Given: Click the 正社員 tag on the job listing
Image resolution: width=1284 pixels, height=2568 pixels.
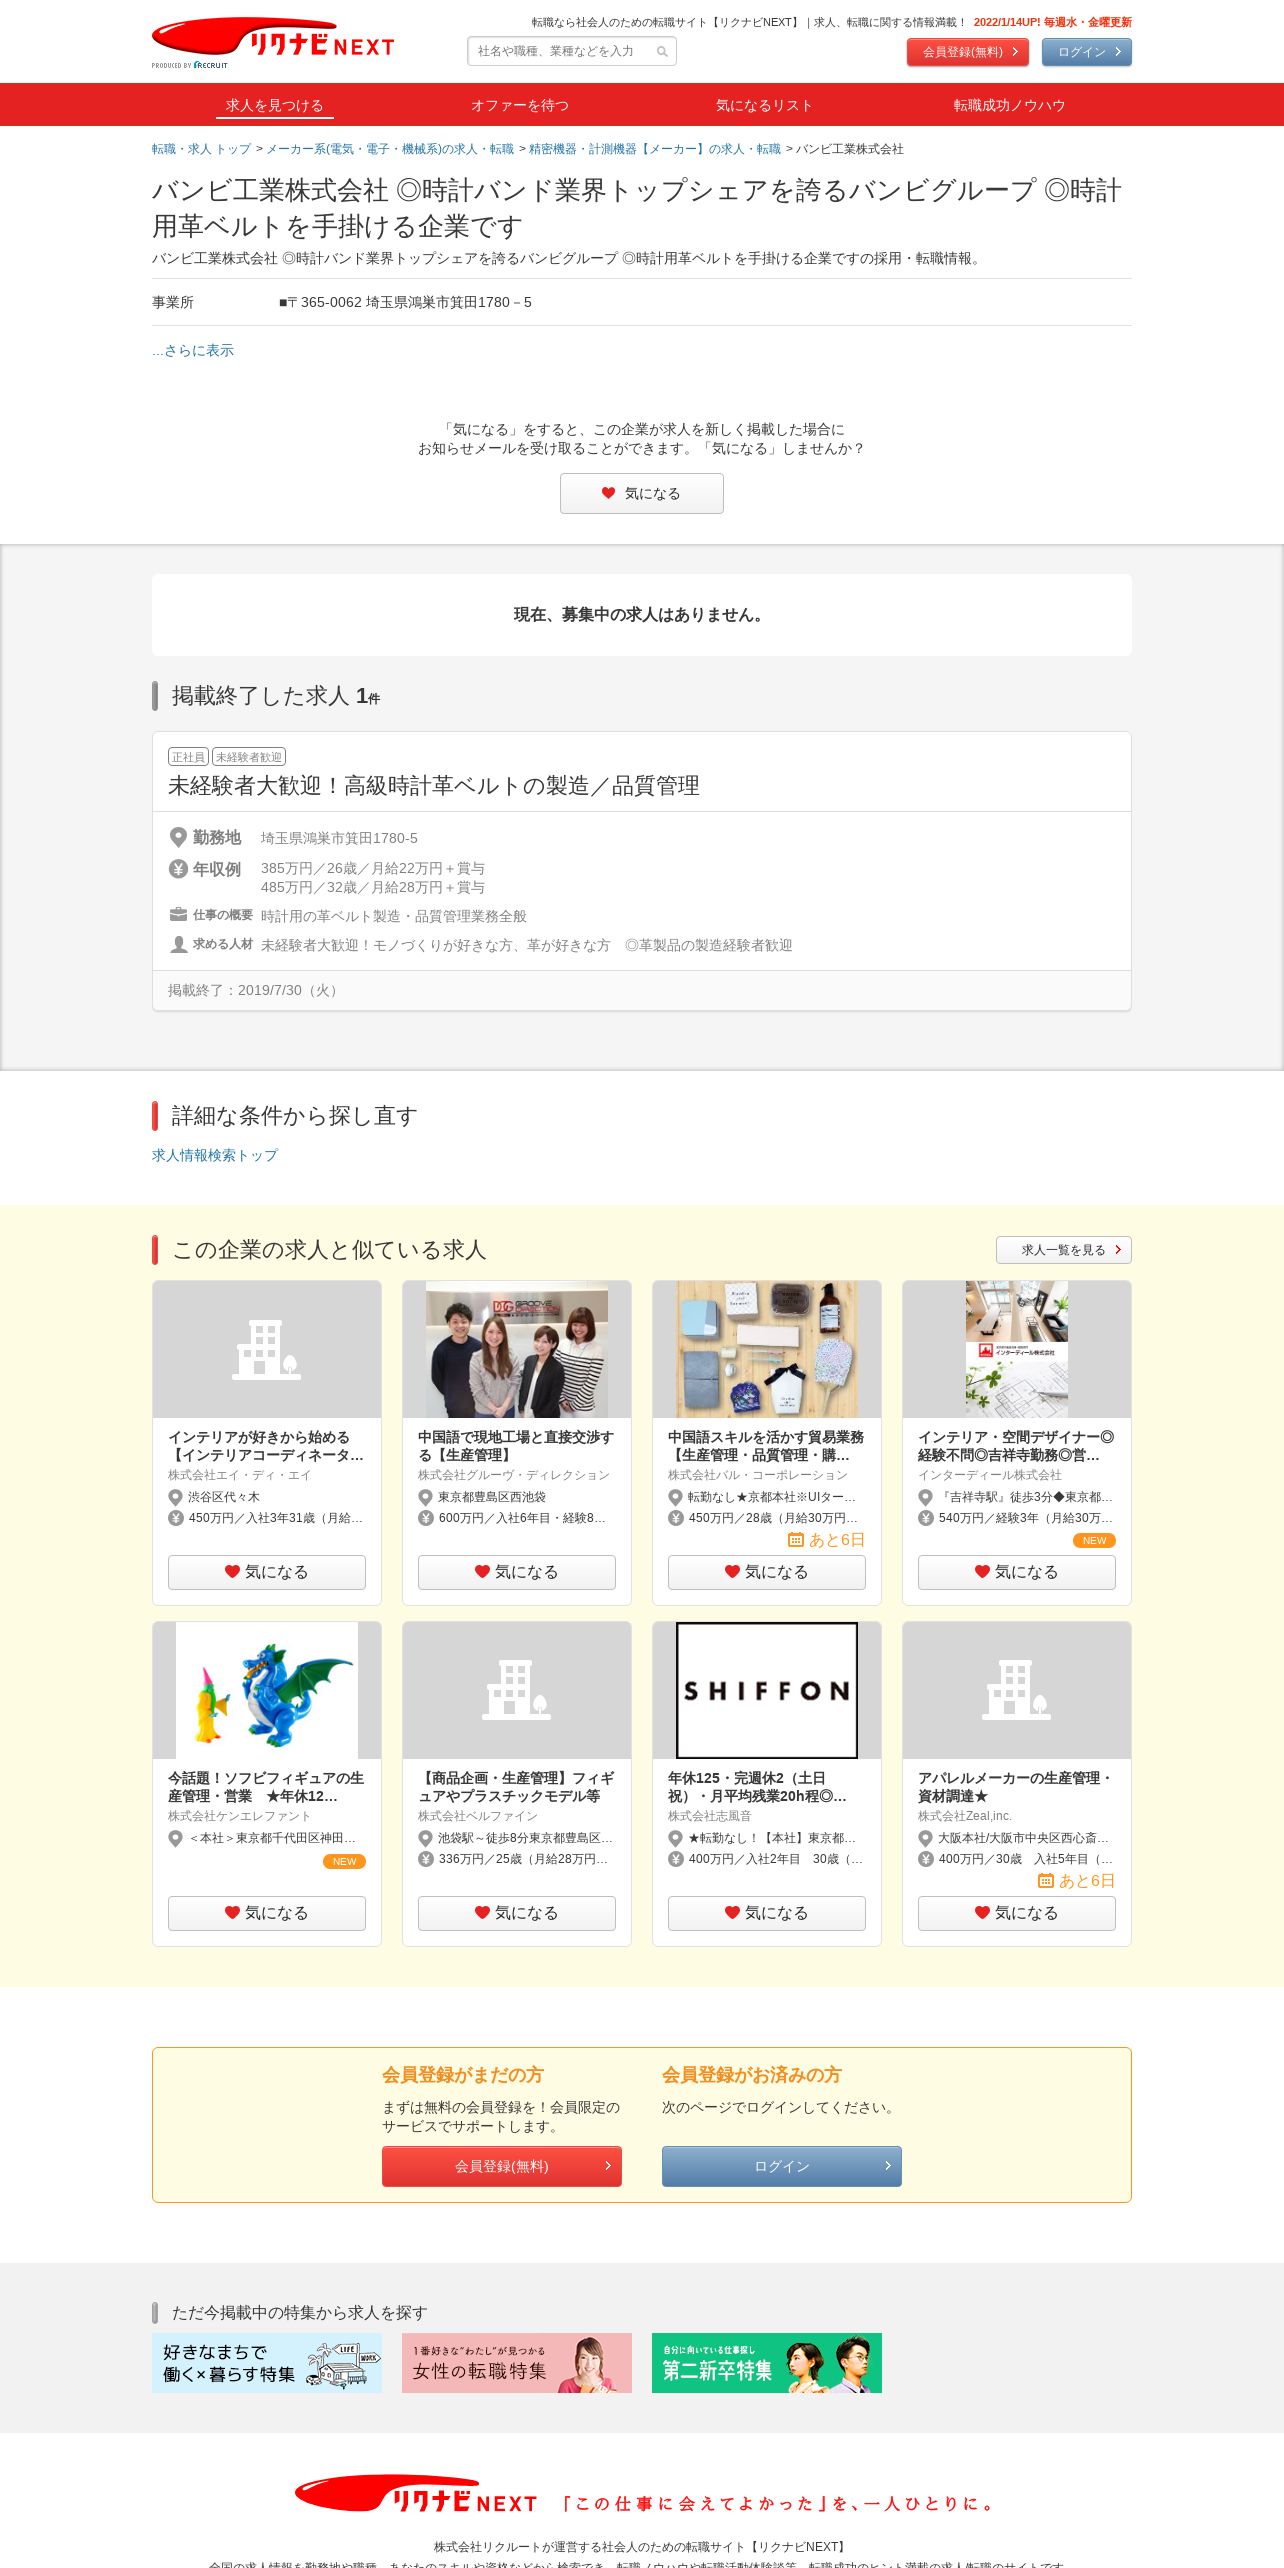Looking at the screenshot, I should 188,757.
